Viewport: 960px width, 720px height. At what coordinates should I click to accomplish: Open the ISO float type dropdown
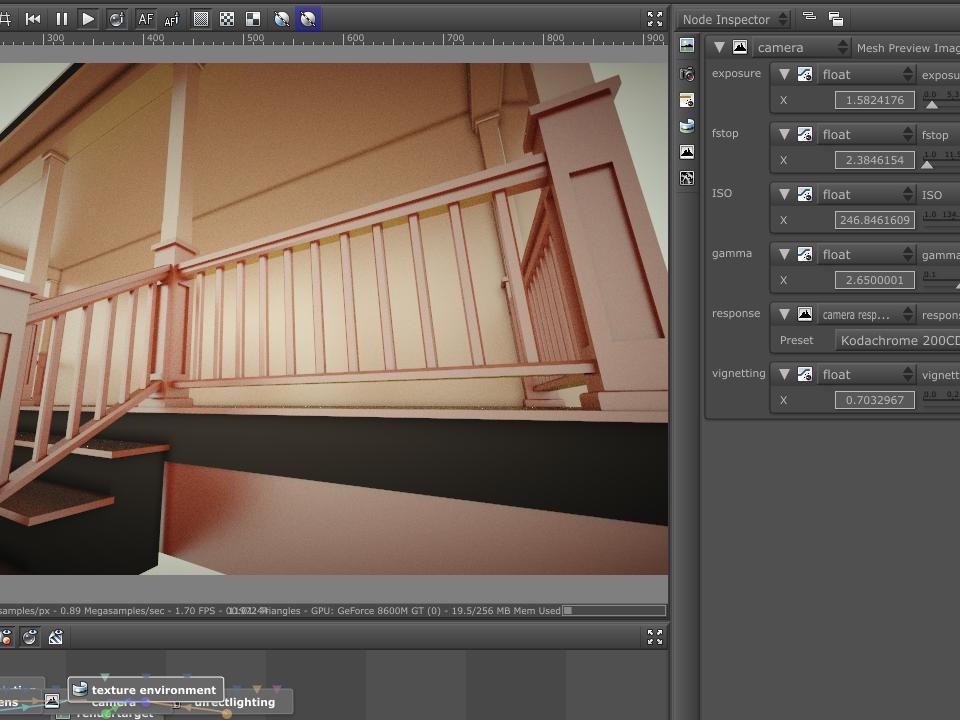866,194
